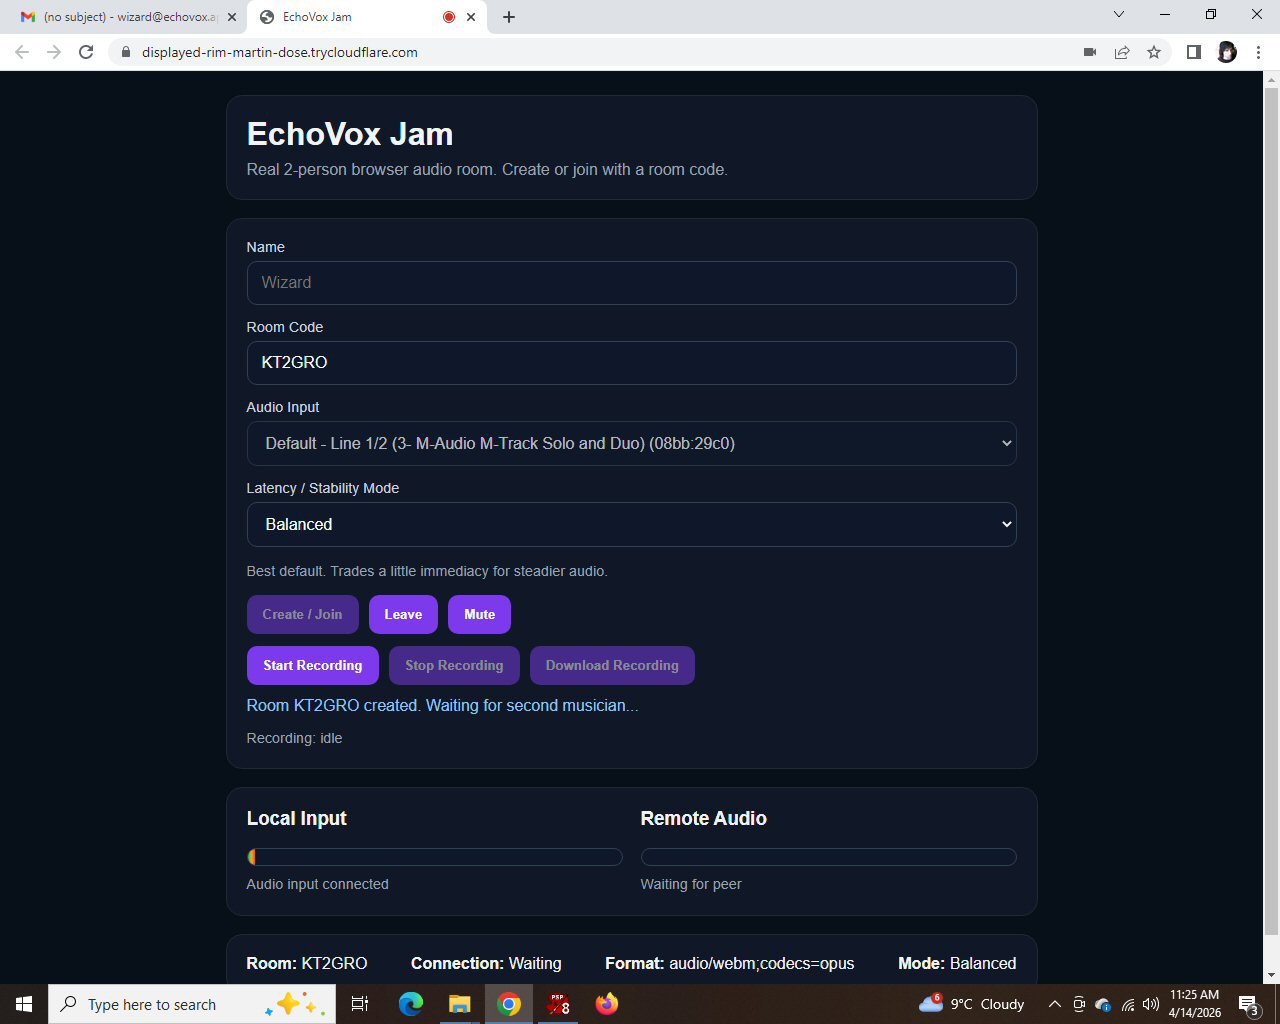Leave the current room
This screenshot has height=1024, width=1280.
click(403, 614)
